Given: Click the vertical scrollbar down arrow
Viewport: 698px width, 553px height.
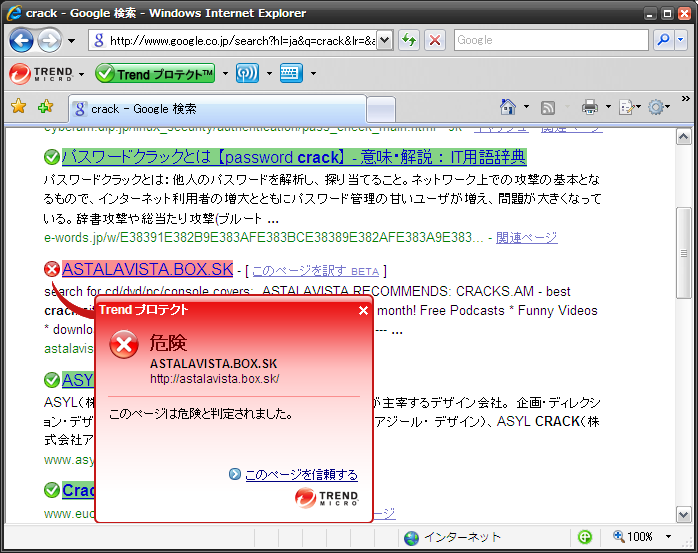Looking at the screenshot, I should pyautogui.click(x=684, y=514).
